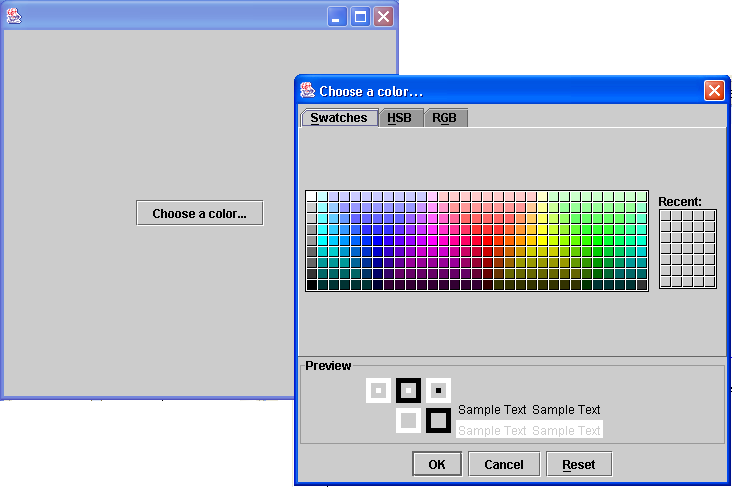The width and height of the screenshot is (732, 487).
Task: Cancel the color chooser dialog
Action: pyautogui.click(x=504, y=464)
